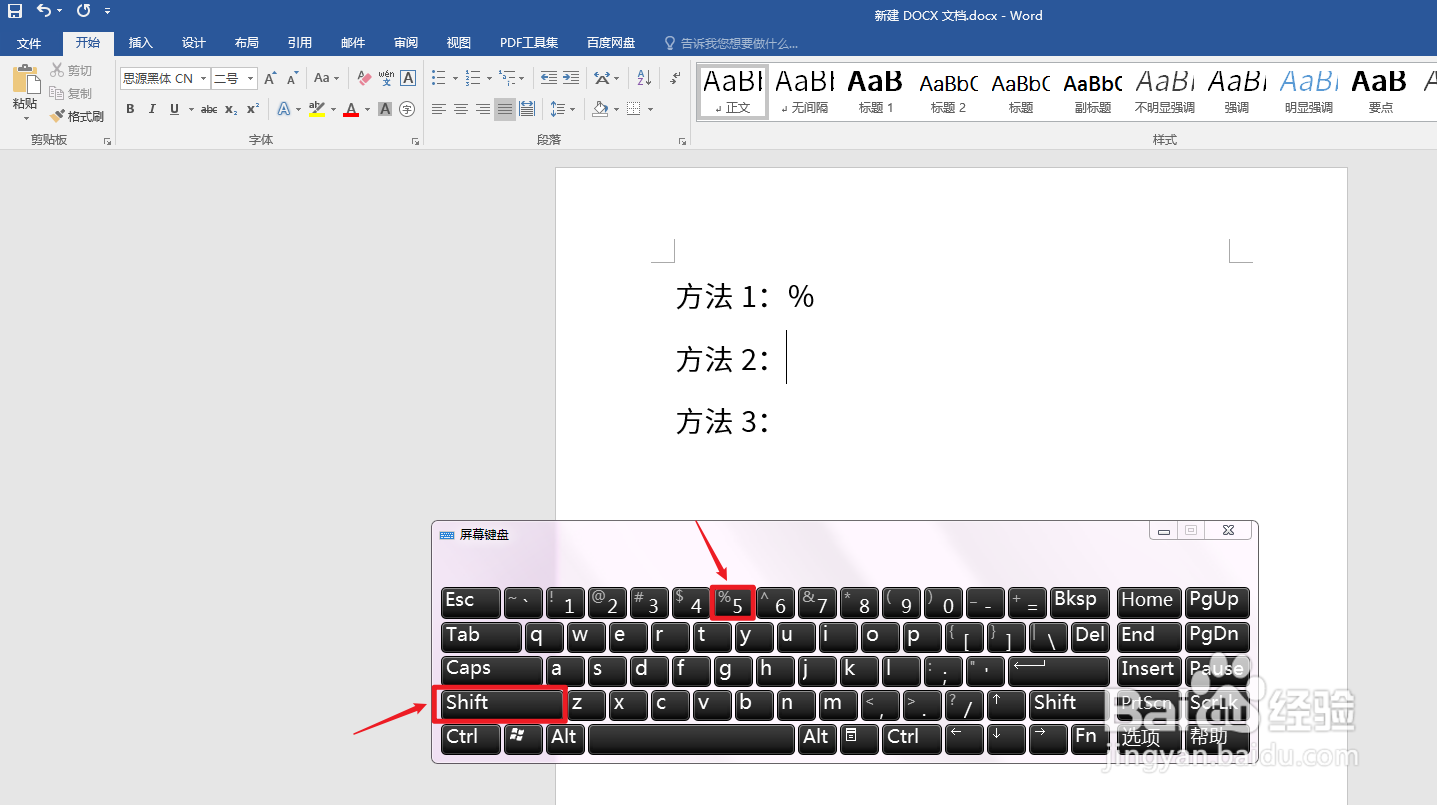Open the font name dropdown (思源黑体 CN)
This screenshot has width=1437, height=805.
(x=203, y=78)
